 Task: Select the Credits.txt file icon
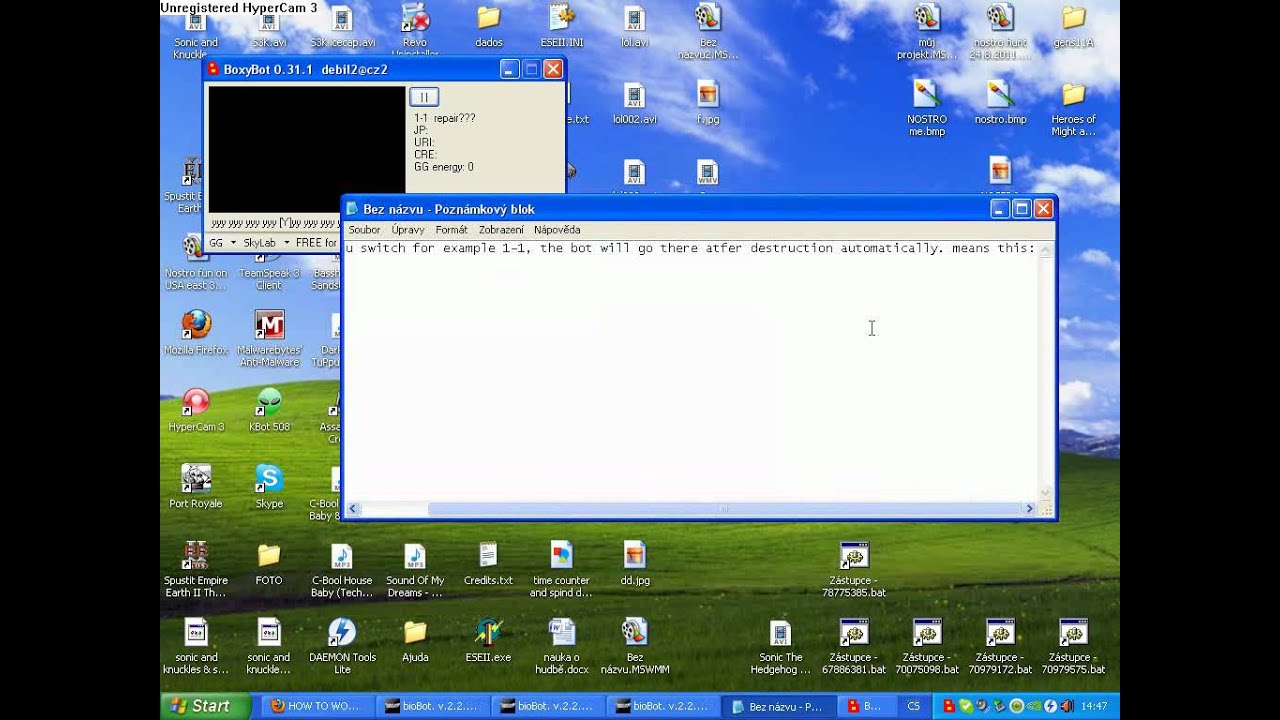(488, 564)
